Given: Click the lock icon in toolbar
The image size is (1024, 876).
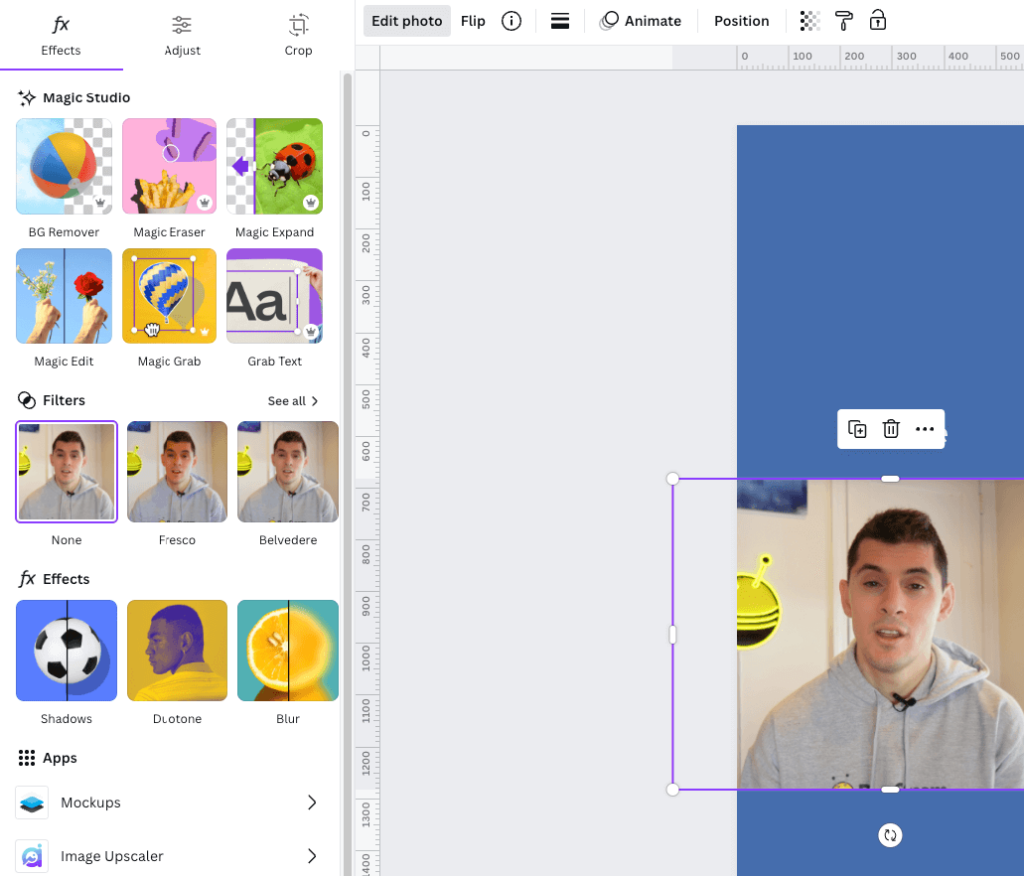Looking at the screenshot, I should (x=878, y=21).
